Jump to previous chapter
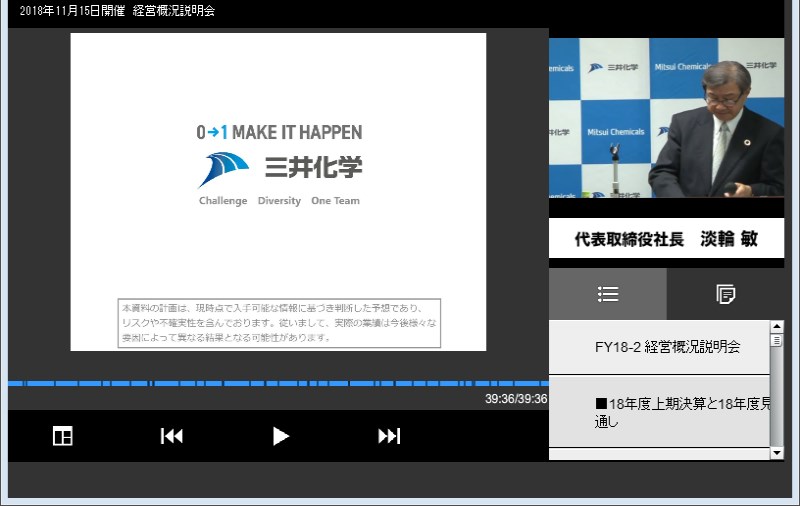The width and height of the screenshot is (800, 506). (x=171, y=436)
